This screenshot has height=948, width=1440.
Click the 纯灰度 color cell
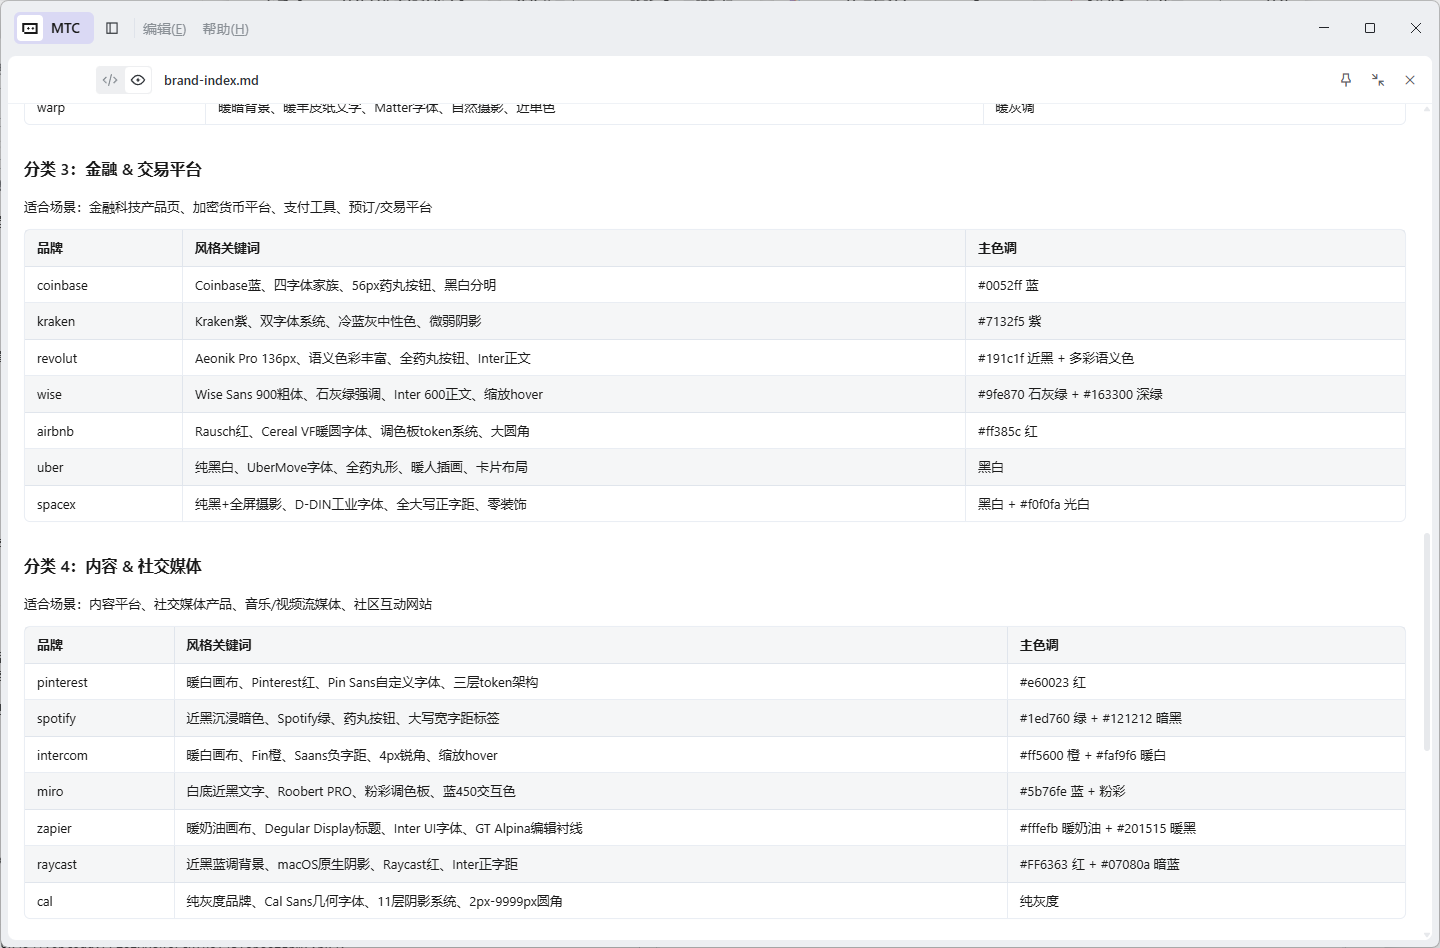pyautogui.click(x=1206, y=901)
